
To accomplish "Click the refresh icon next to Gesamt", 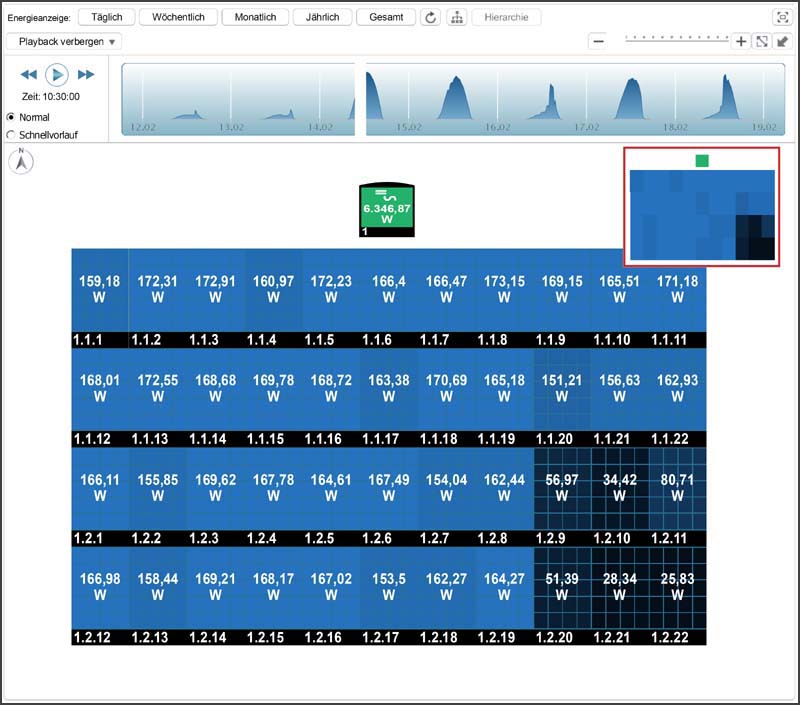I will pyautogui.click(x=430, y=18).
